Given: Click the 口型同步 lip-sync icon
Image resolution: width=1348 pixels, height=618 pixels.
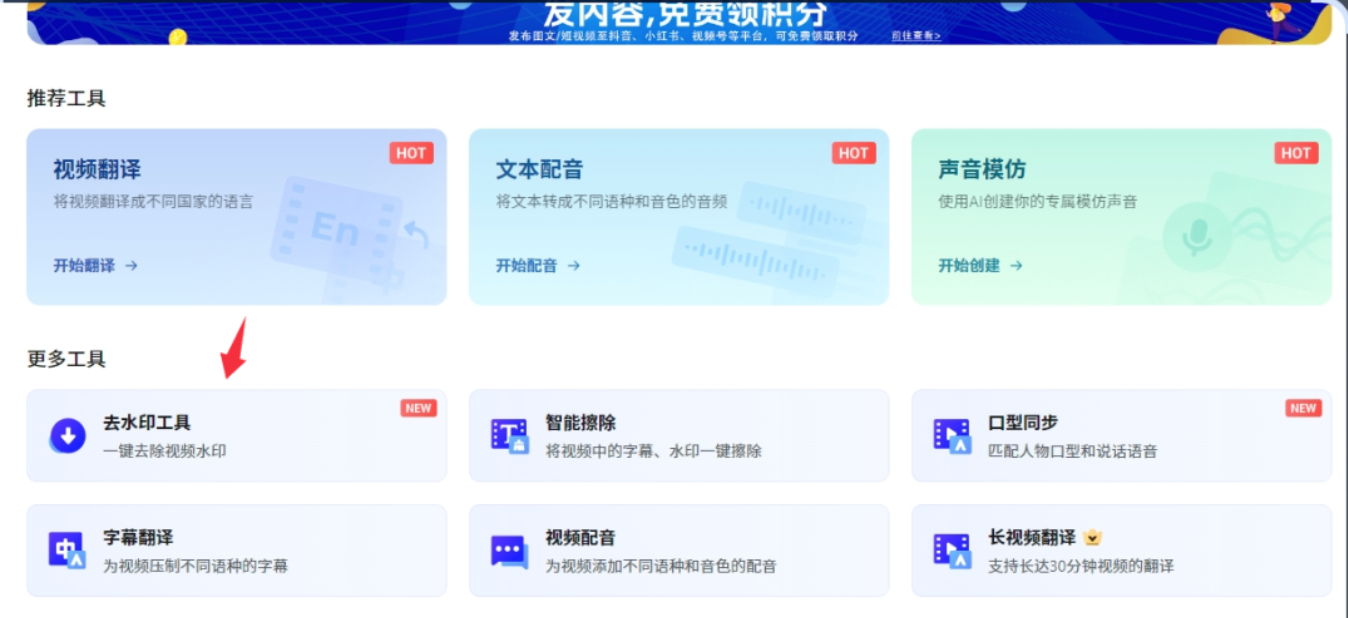Looking at the screenshot, I should 952,436.
